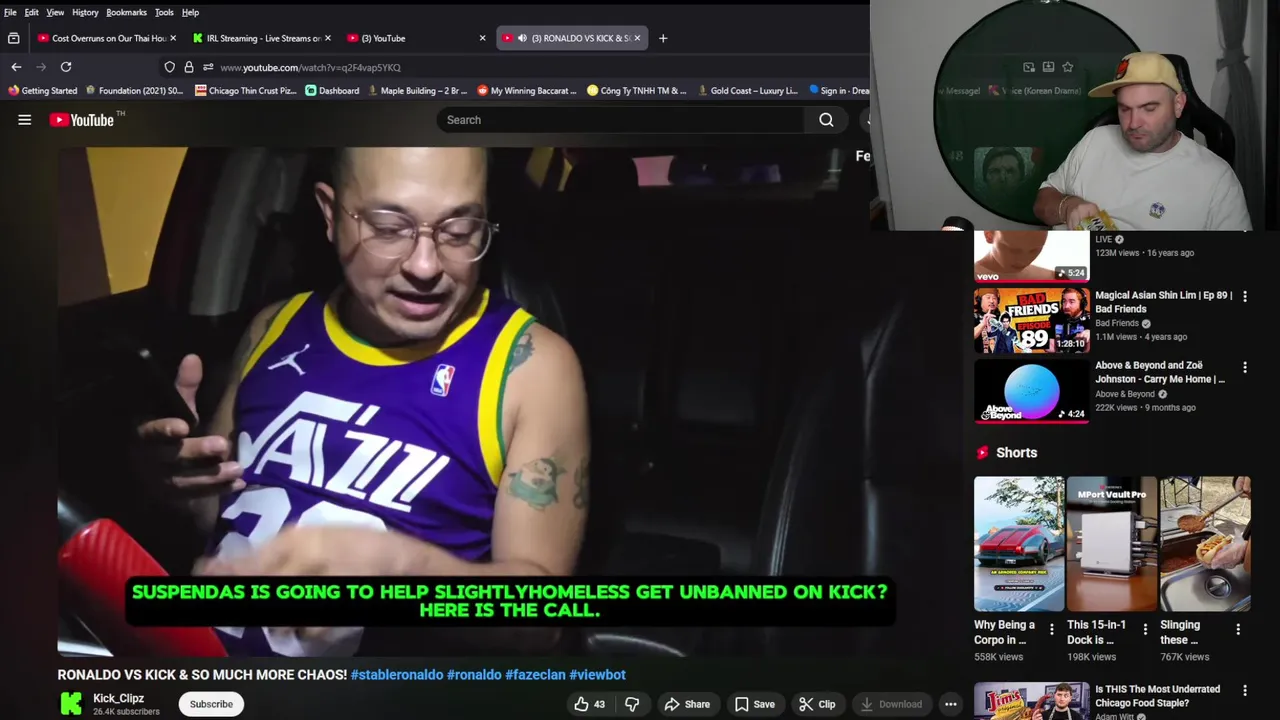1280x720 pixels.
Task: Click the Share button
Action: 687,704
